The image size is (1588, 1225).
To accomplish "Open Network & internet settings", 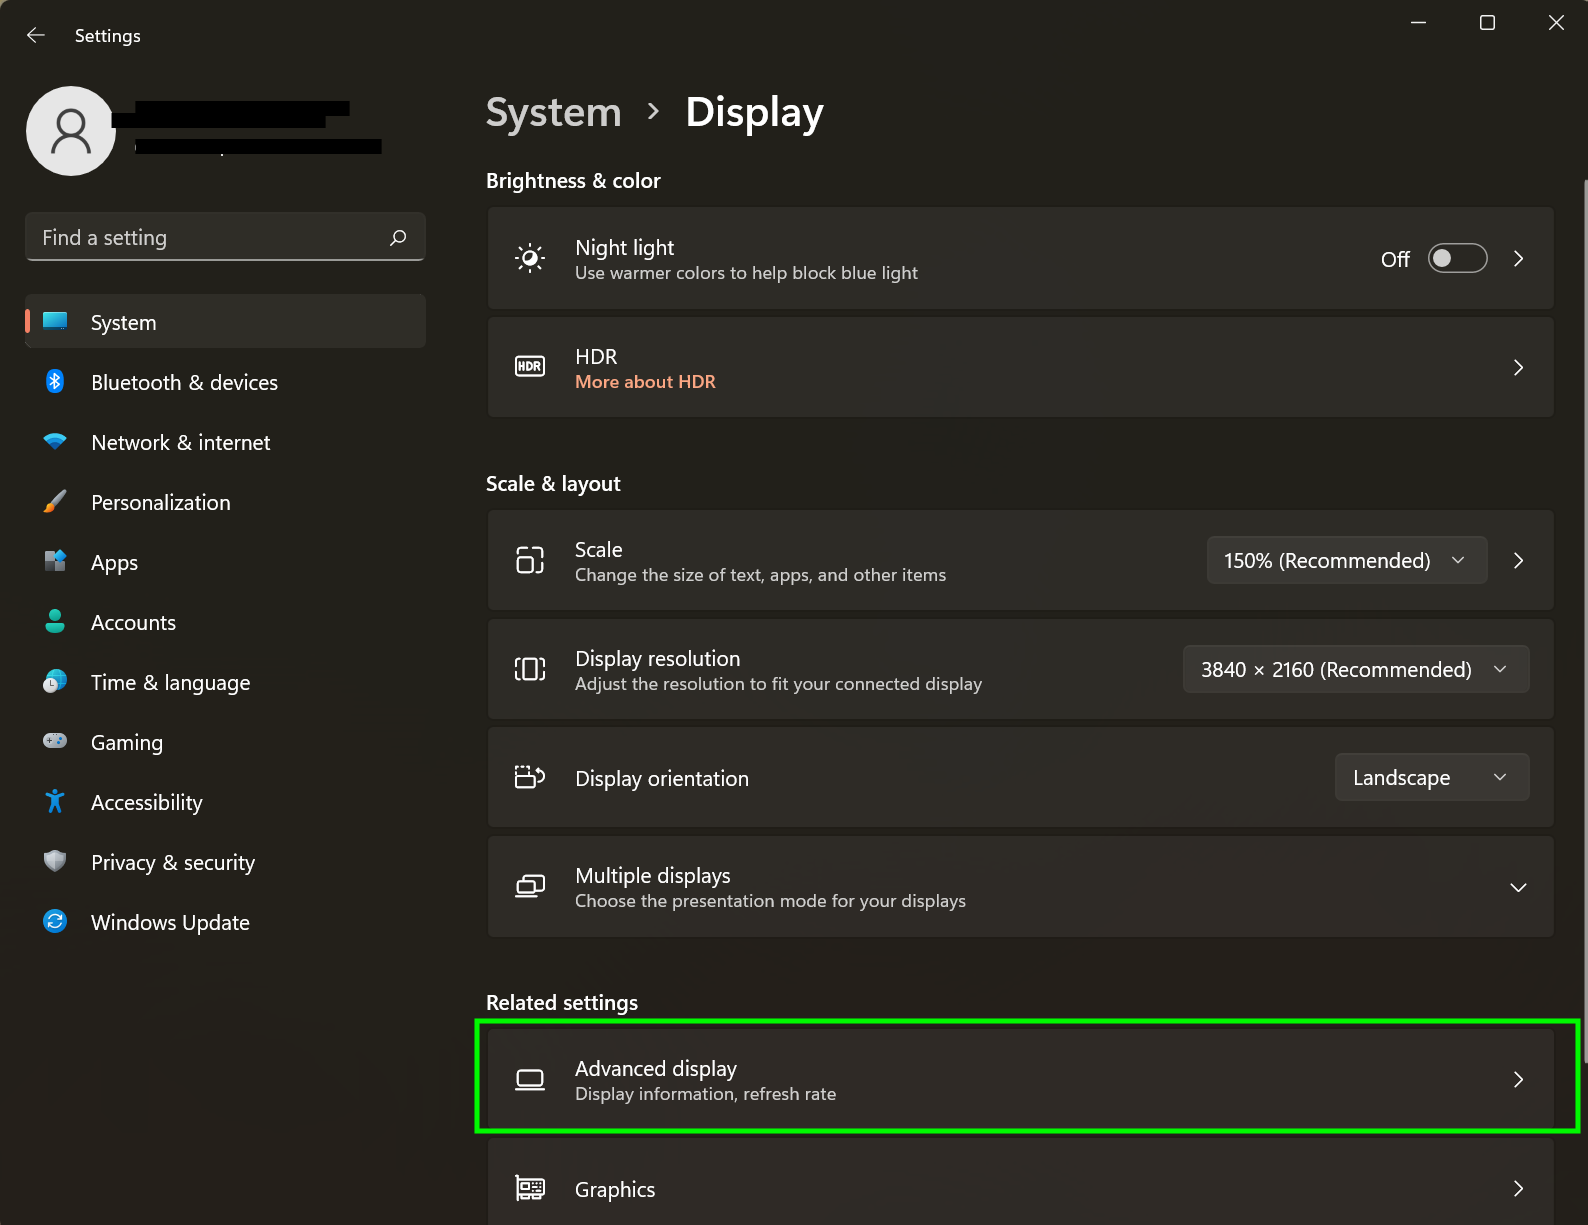I will point(180,442).
